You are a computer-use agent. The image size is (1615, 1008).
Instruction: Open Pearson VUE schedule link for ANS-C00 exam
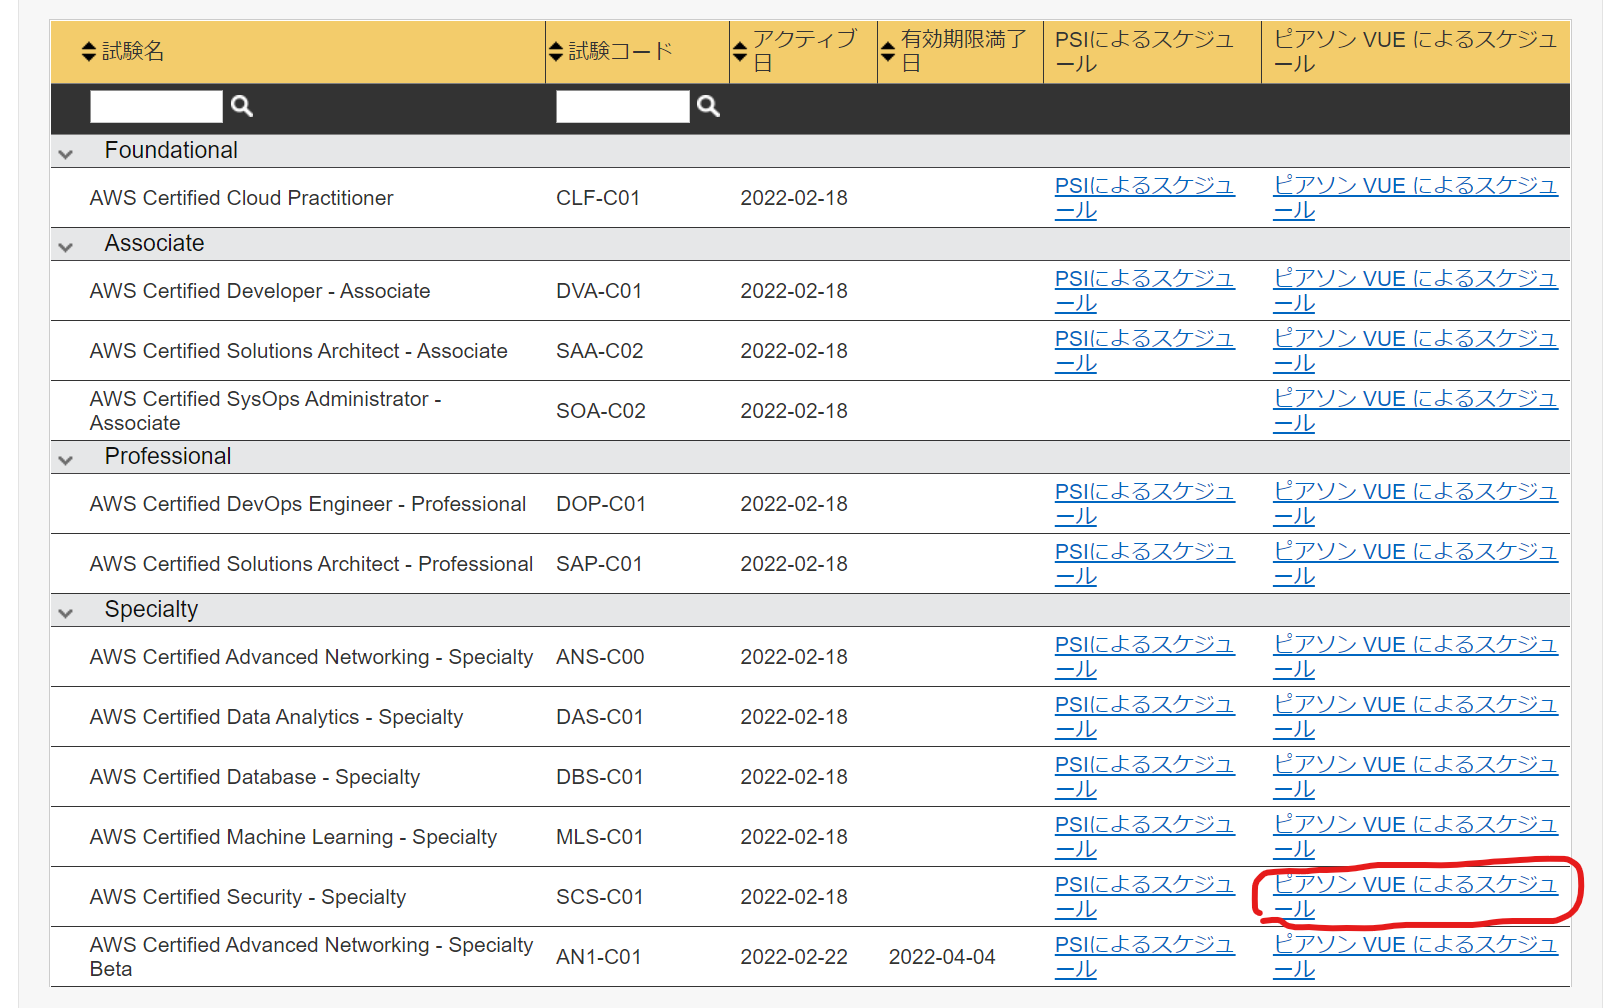[1416, 657]
